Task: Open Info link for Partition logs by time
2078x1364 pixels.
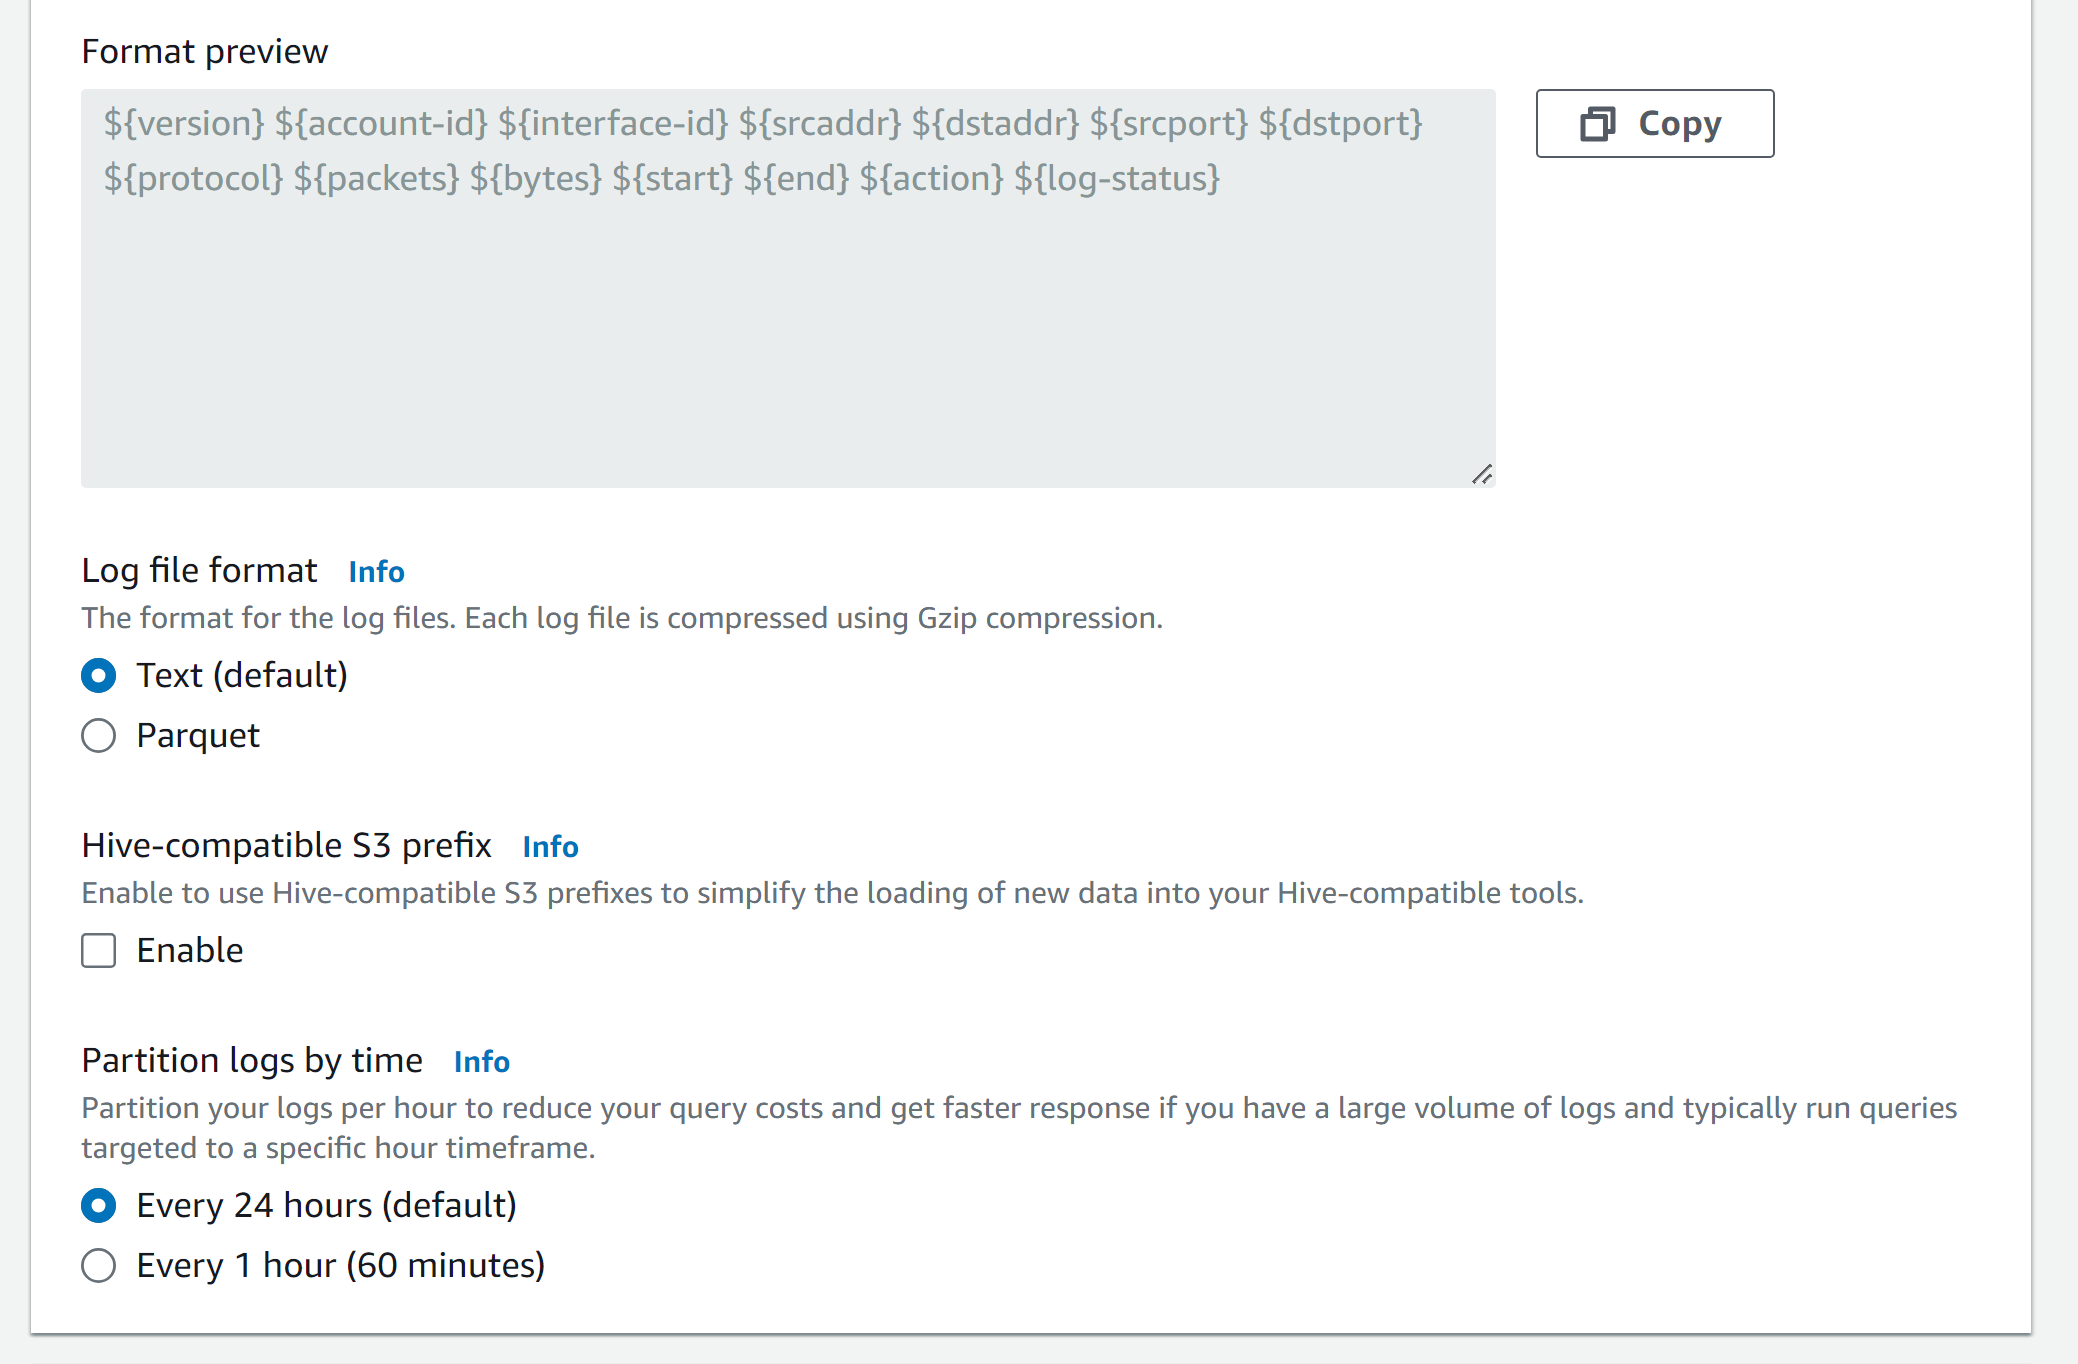Action: point(481,1062)
